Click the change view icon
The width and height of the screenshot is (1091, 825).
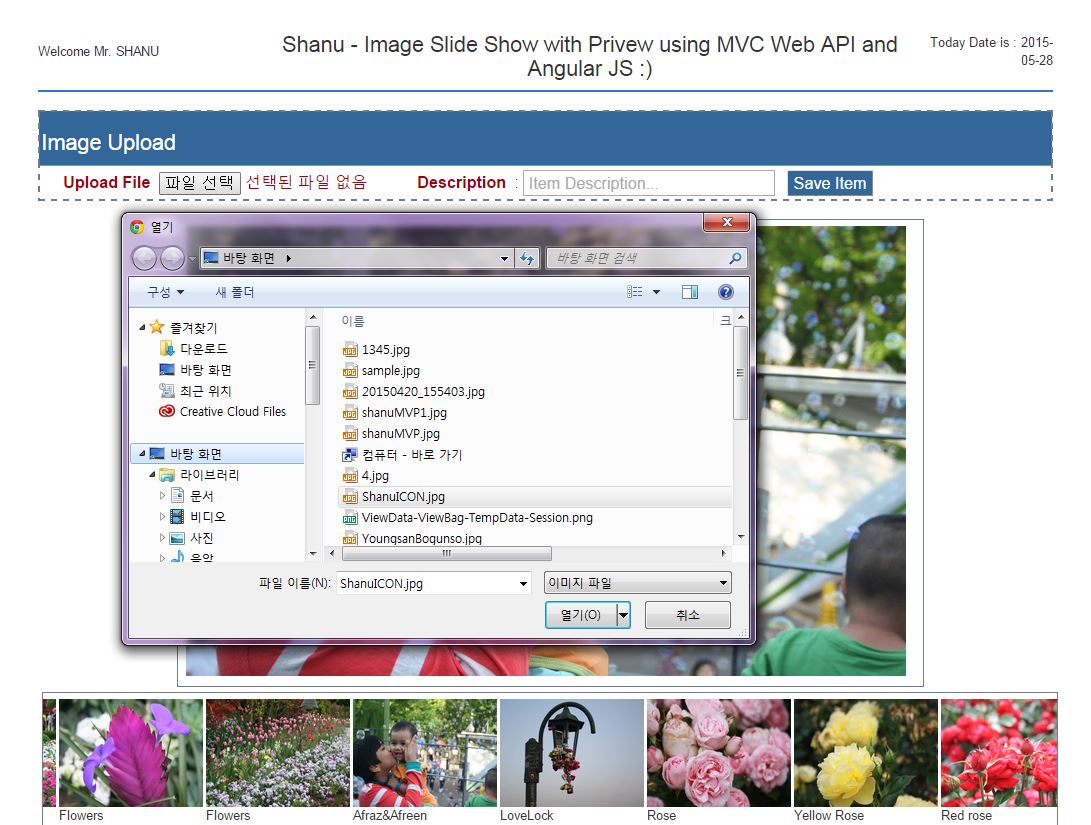pos(635,292)
